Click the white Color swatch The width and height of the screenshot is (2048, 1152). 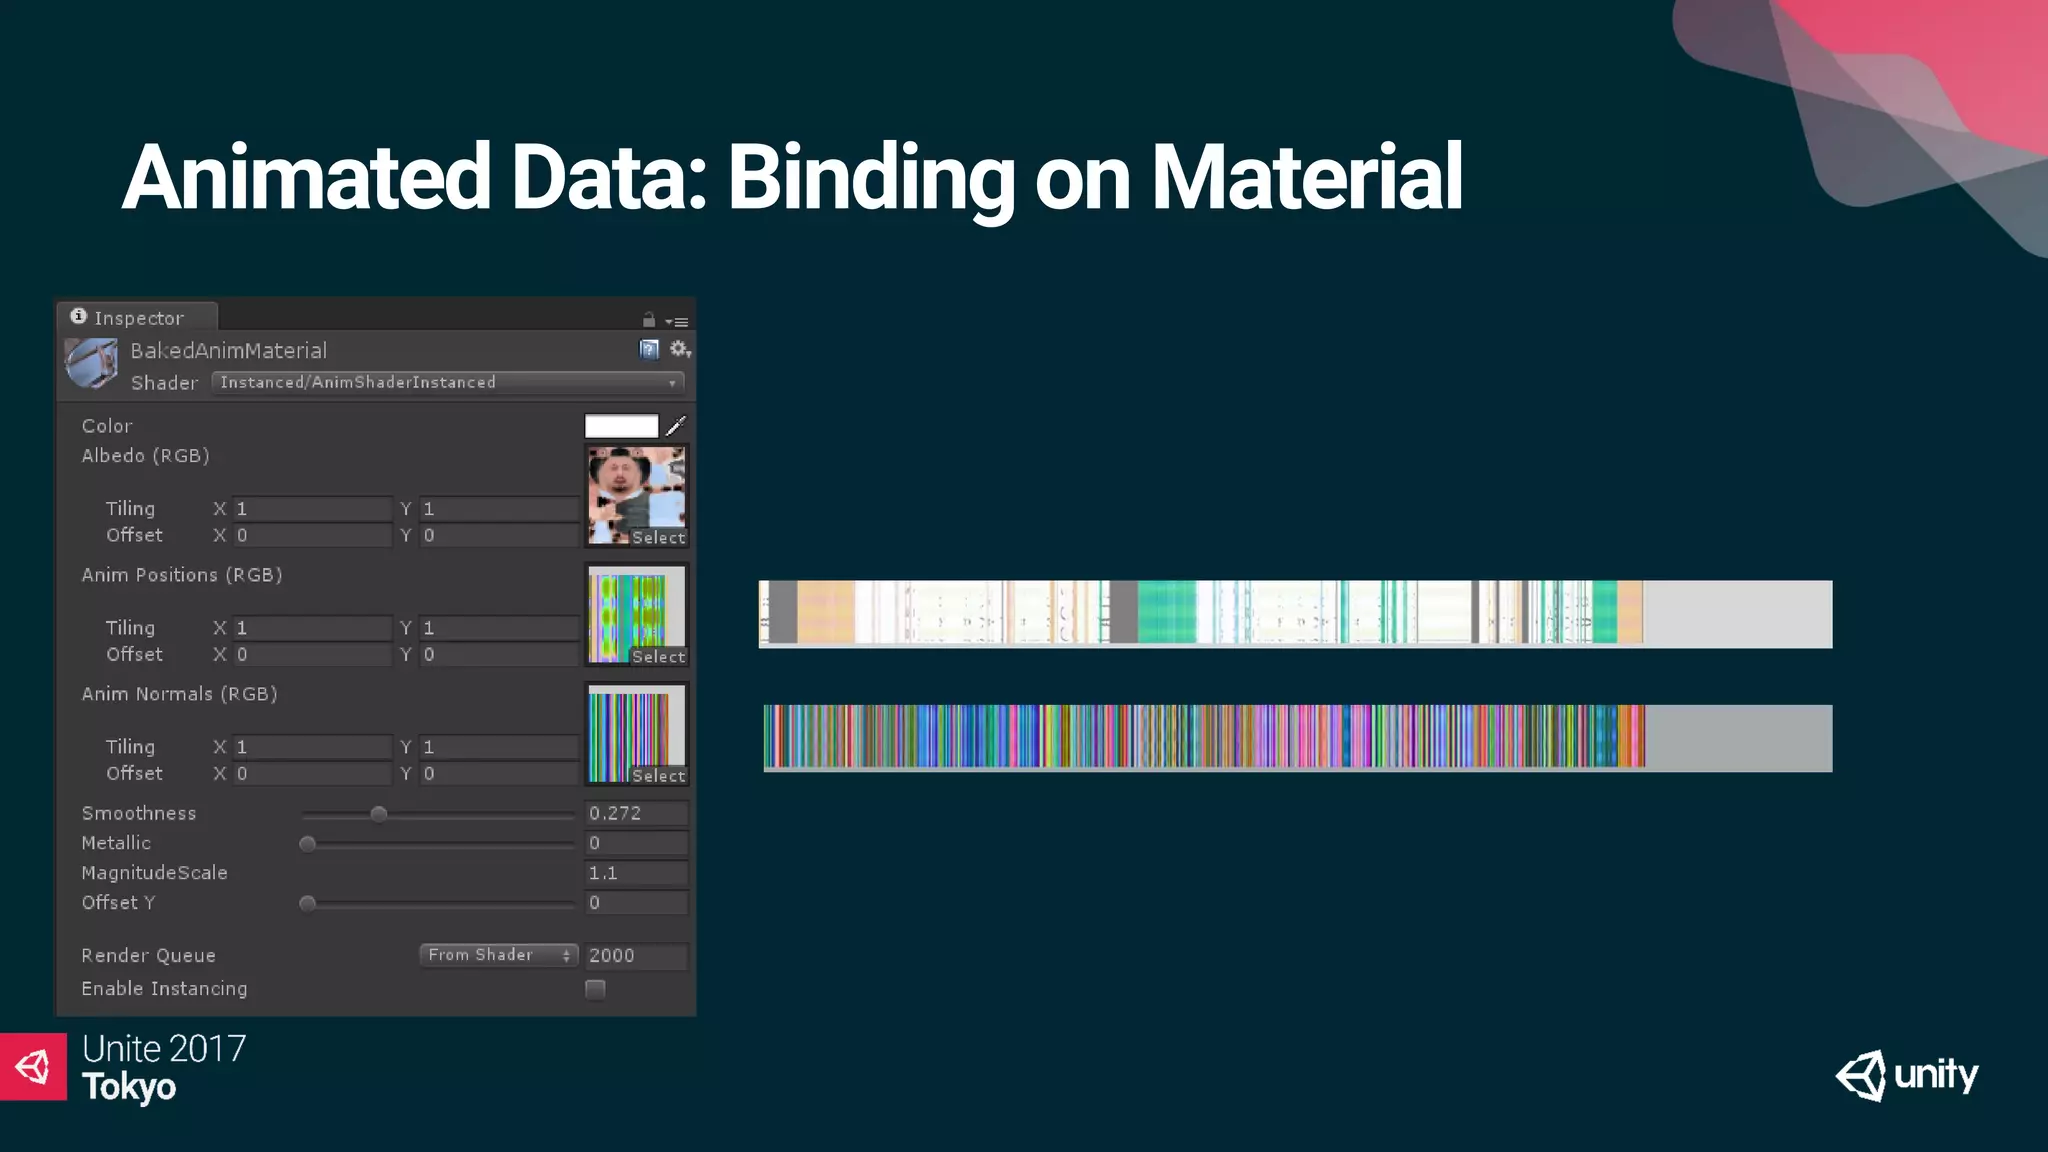pyautogui.click(x=621, y=426)
